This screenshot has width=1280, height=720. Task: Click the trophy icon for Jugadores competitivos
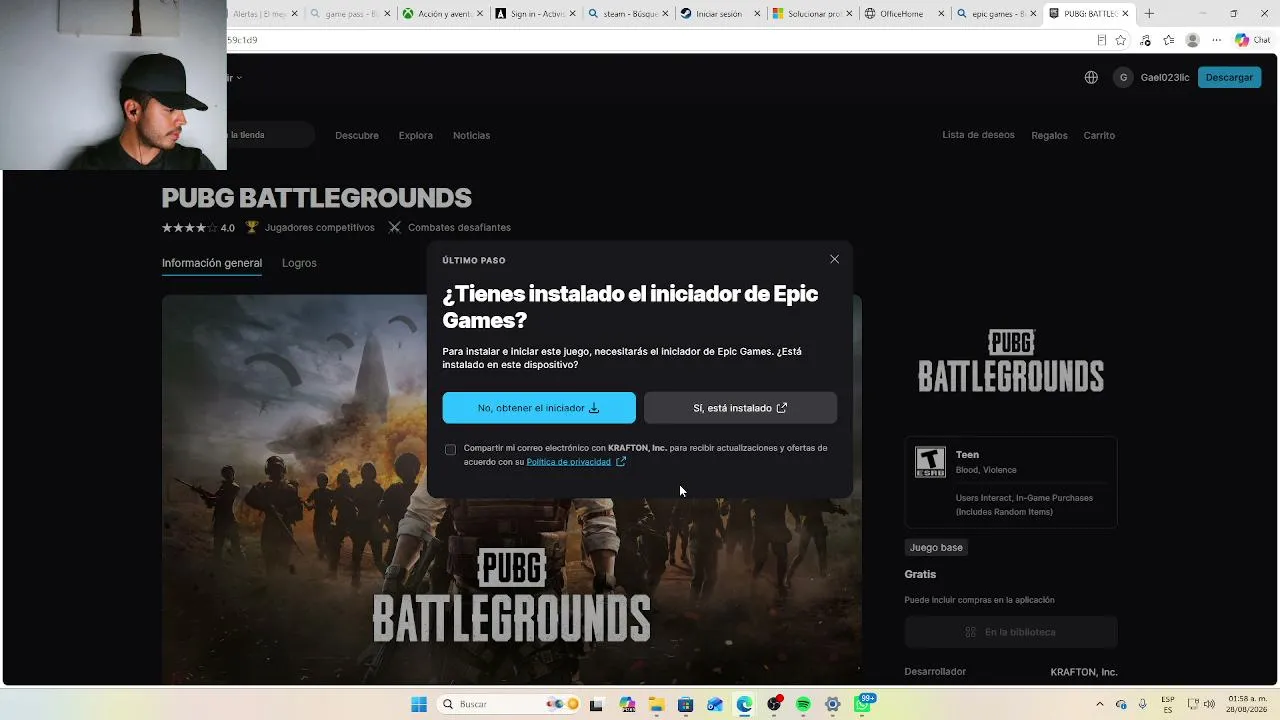coord(252,227)
